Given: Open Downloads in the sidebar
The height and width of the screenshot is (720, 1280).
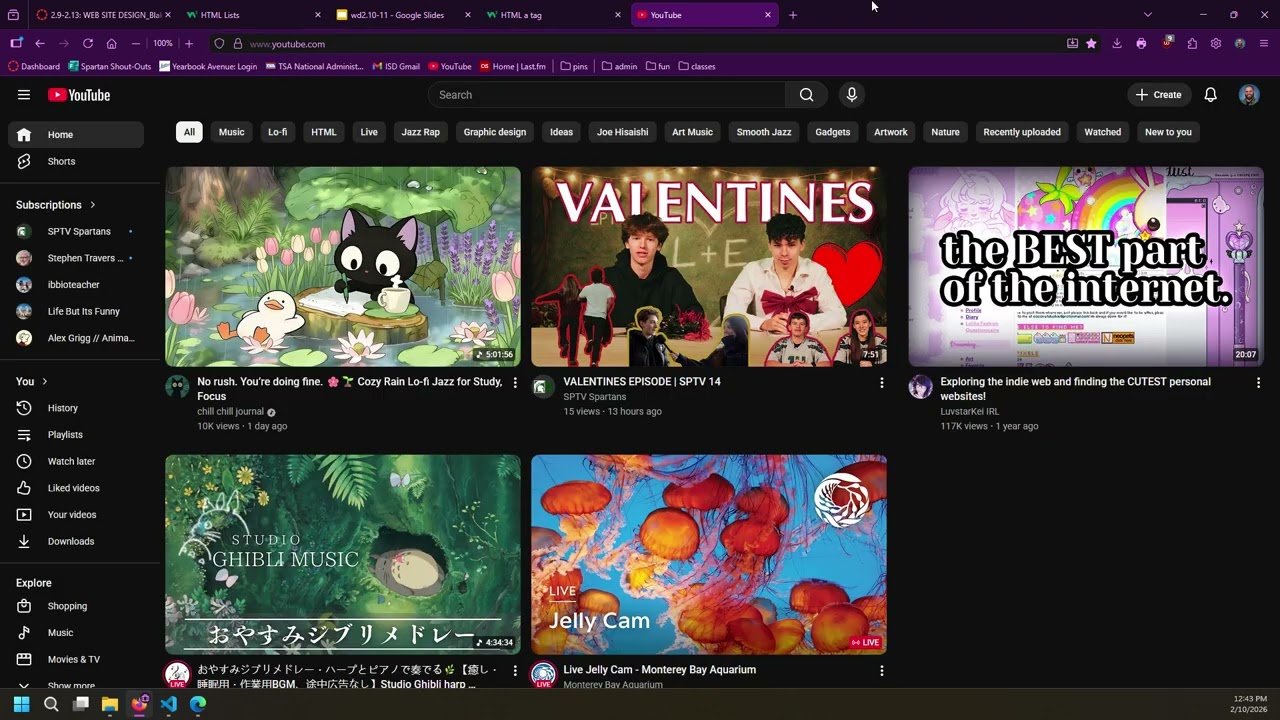Looking at the screenshot, I should [x=76, y=541].
